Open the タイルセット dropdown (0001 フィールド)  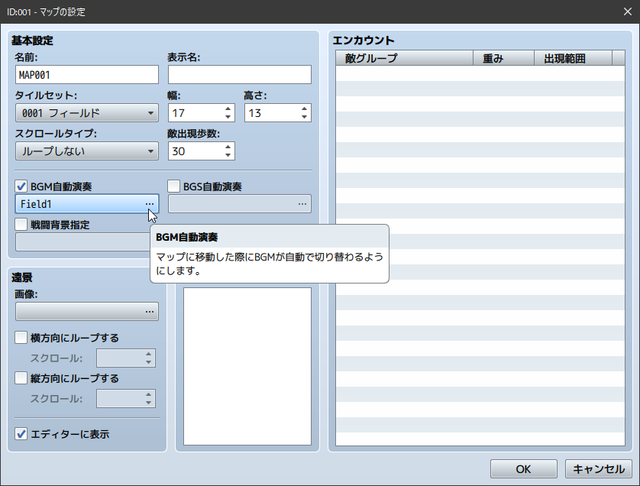click(87, 113)
